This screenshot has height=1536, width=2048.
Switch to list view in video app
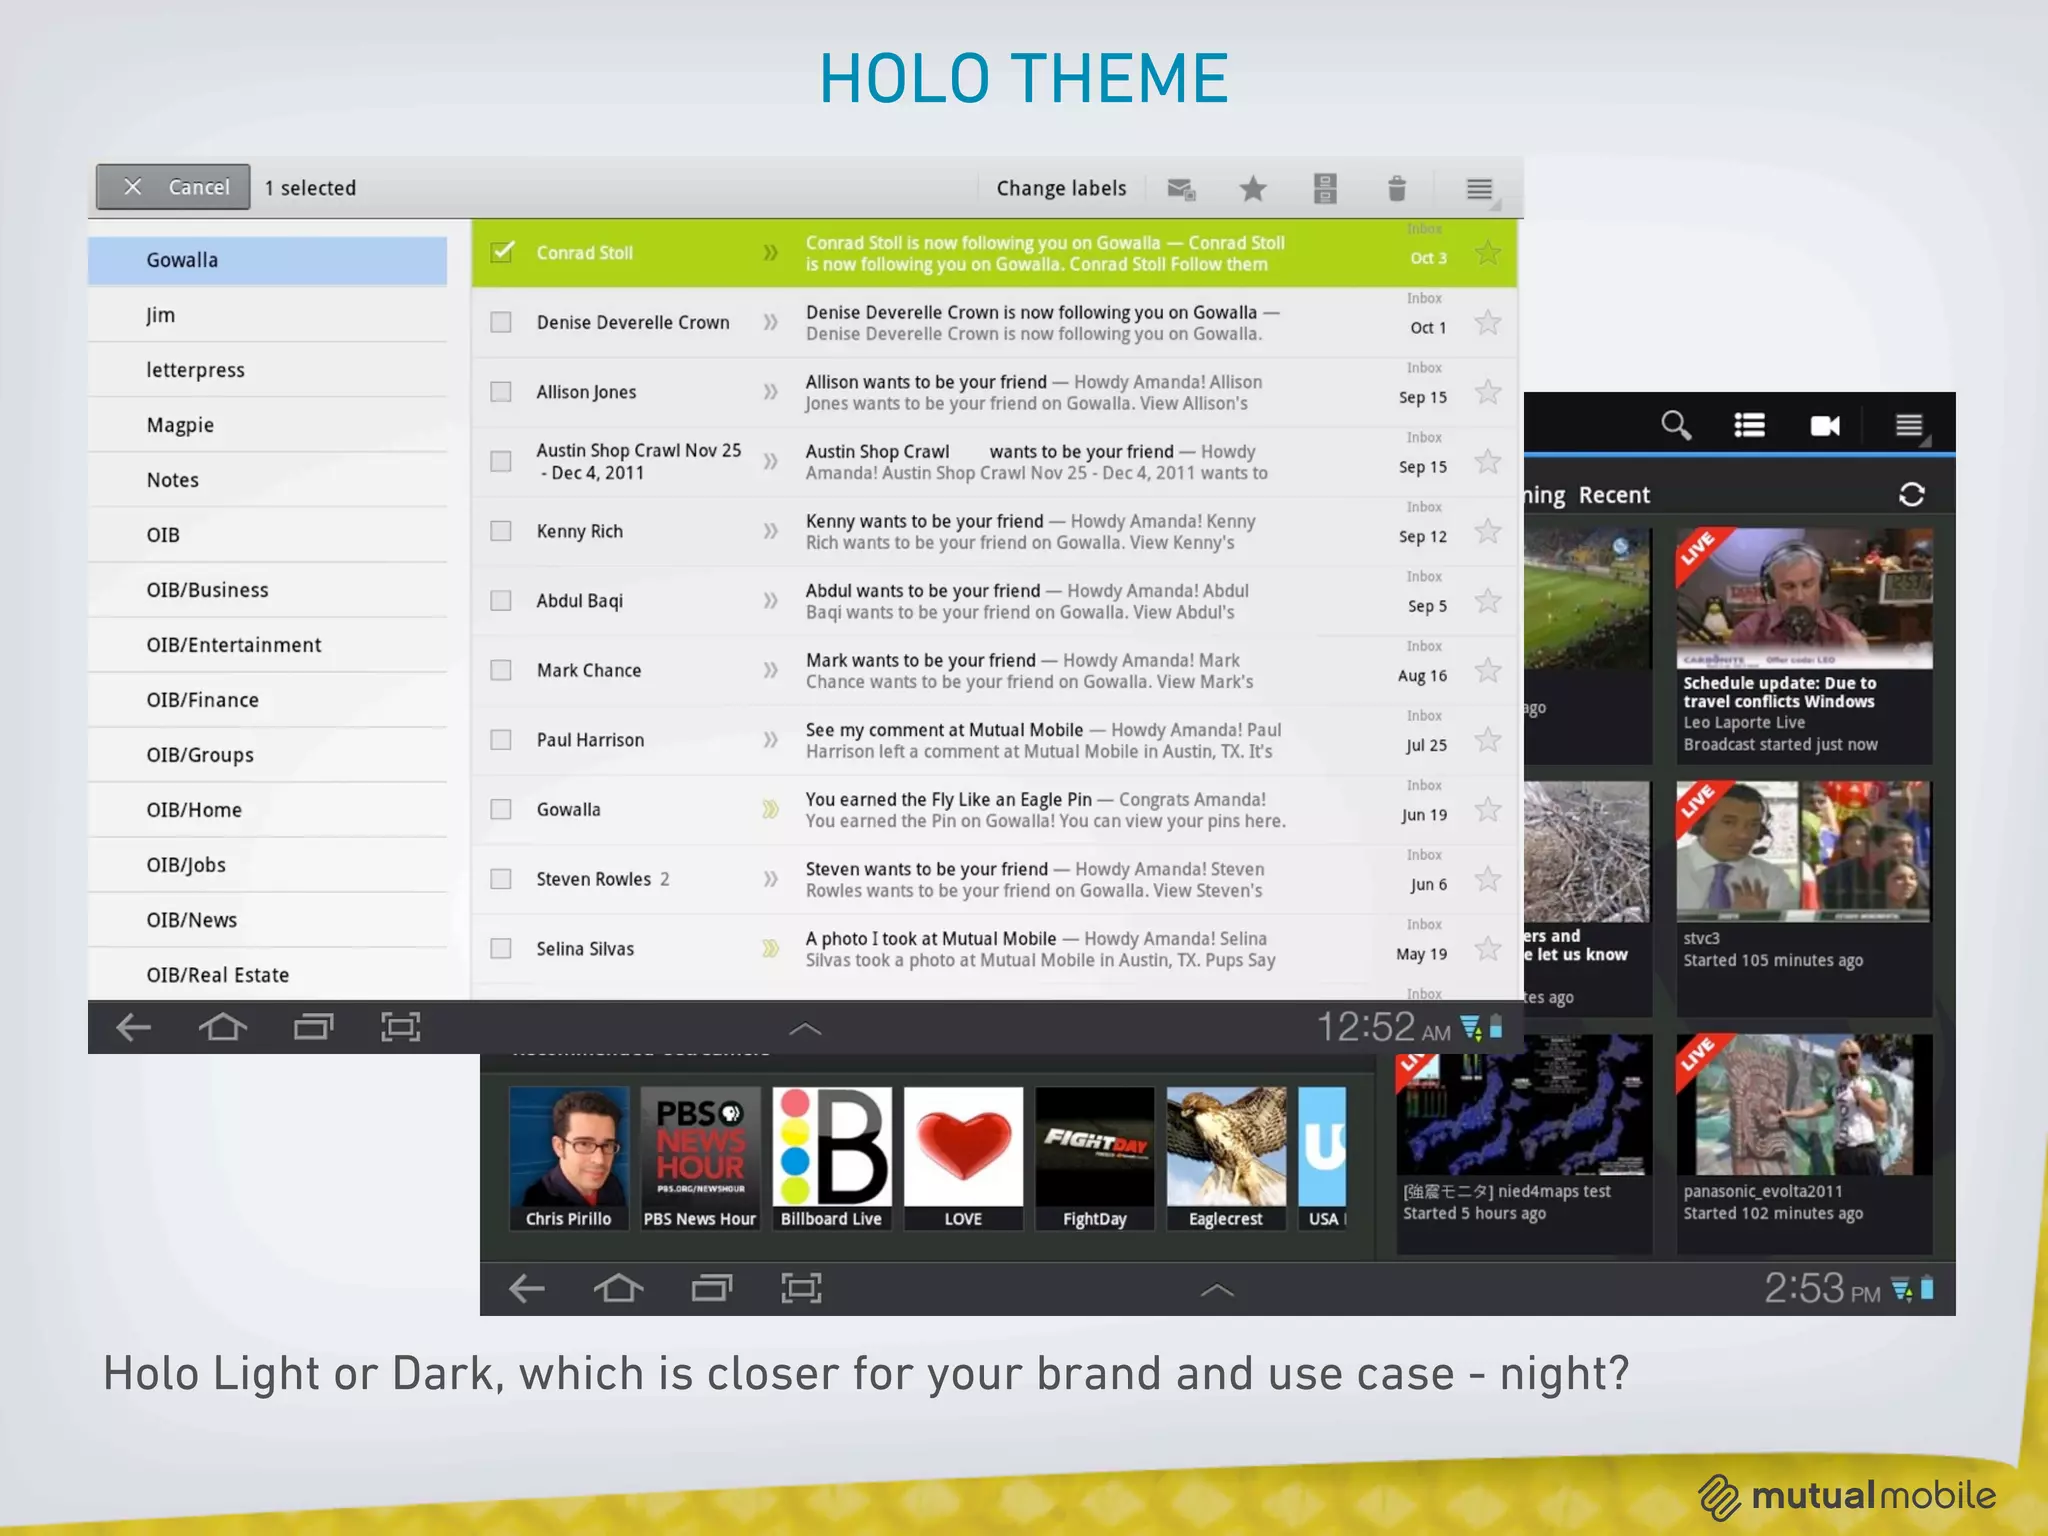pyautogui.click(x=1749, y=426)
